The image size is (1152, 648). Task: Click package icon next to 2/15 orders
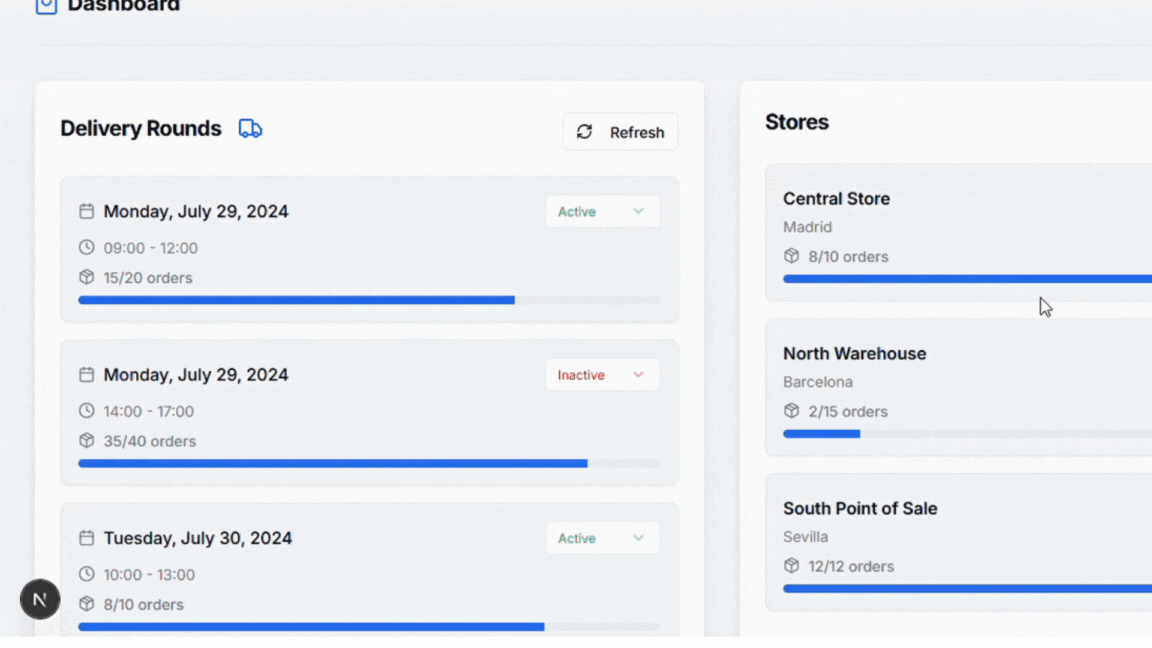(791, 411)
